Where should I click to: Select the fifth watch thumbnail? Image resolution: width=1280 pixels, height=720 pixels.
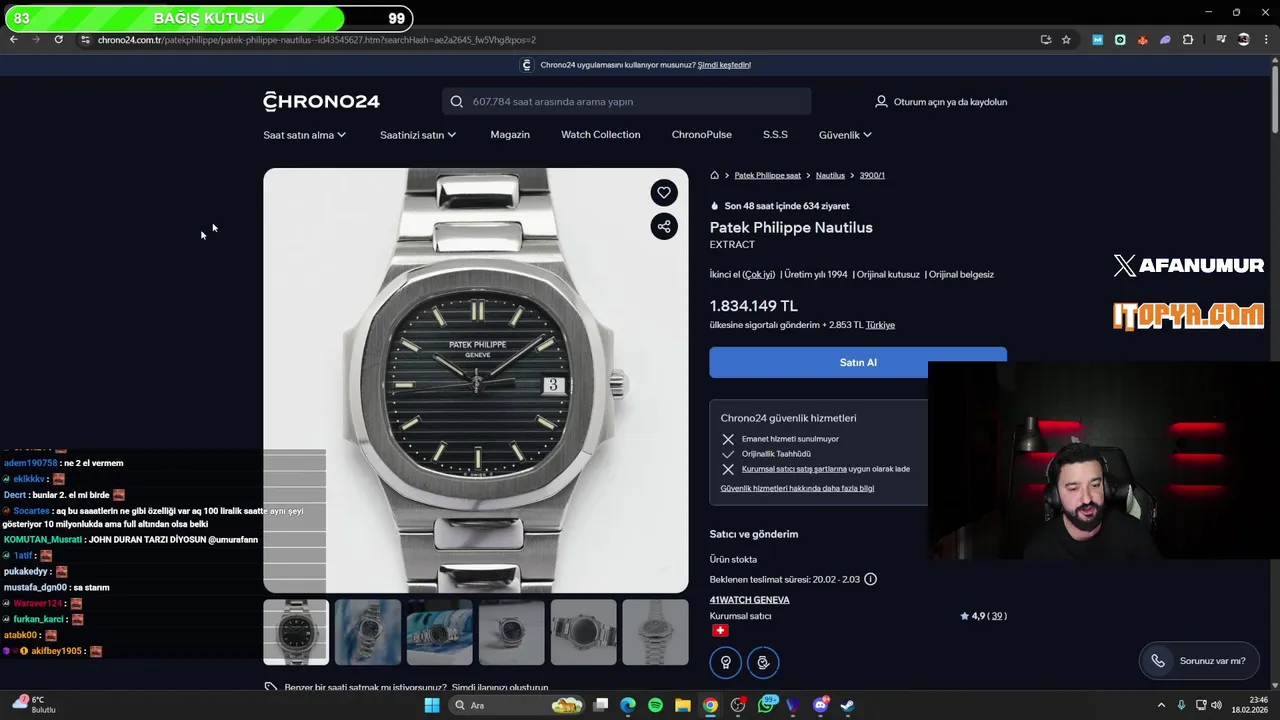pos(583,632)
